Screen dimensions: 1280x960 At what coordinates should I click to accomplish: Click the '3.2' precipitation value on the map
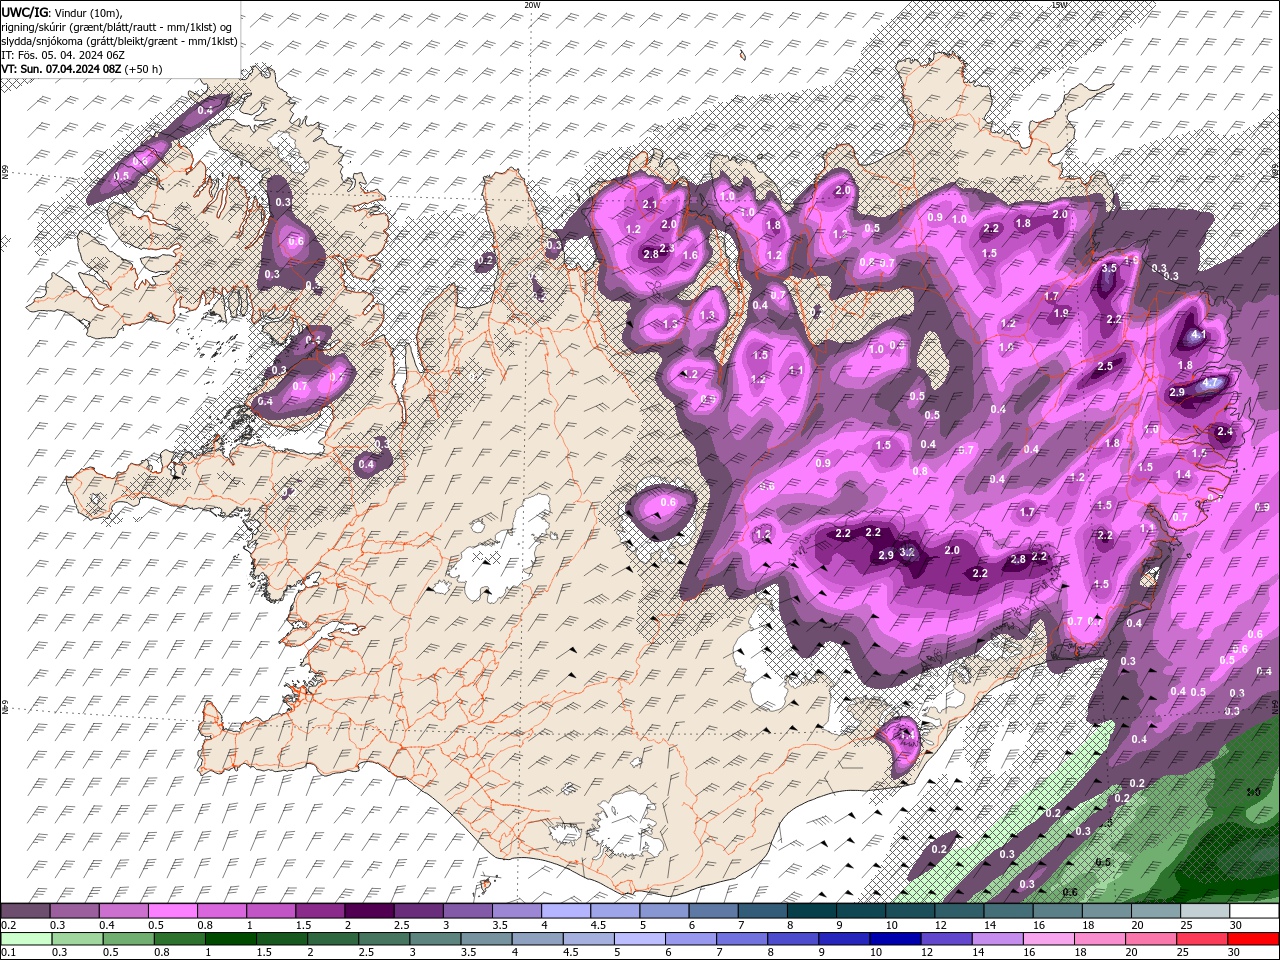tap(908, 552)
